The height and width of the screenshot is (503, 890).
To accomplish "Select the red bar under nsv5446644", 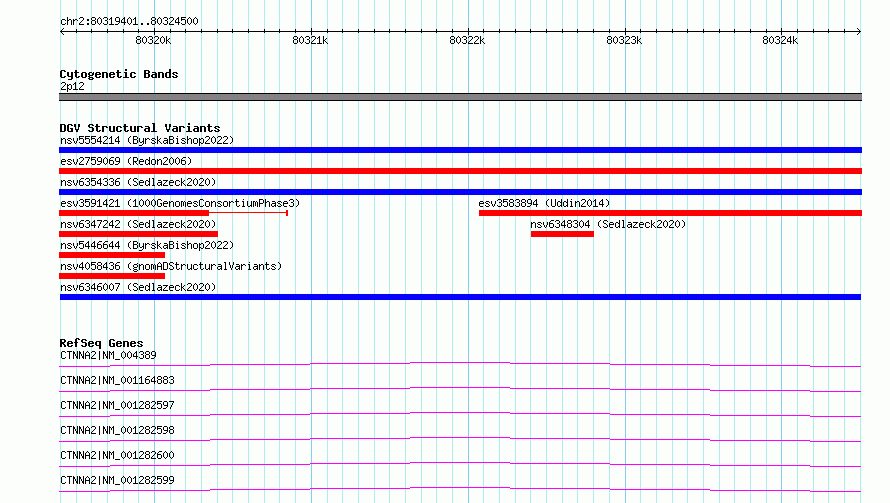I will point(112,255).
